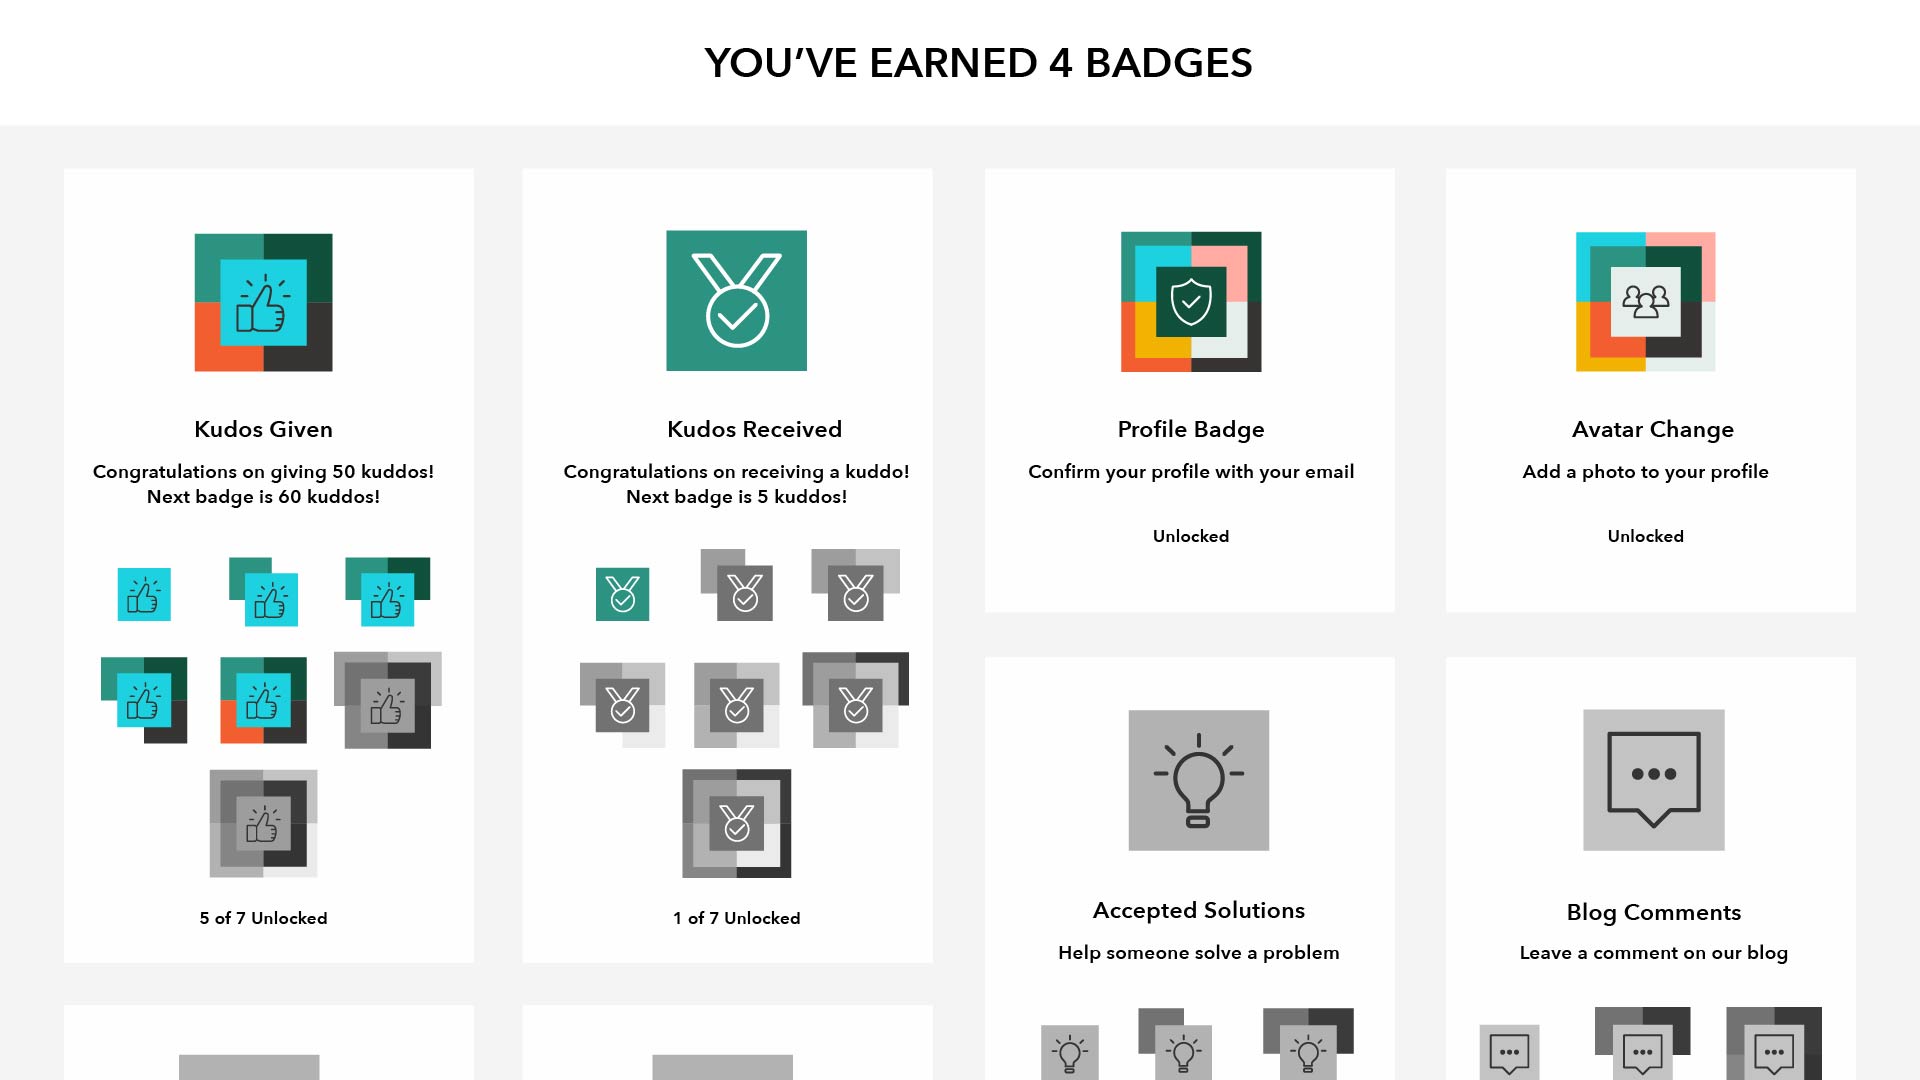The image size is (1920, 1080).
Task: Click the "5 of 7 Unlocked" text
Action: coord(263,918)
